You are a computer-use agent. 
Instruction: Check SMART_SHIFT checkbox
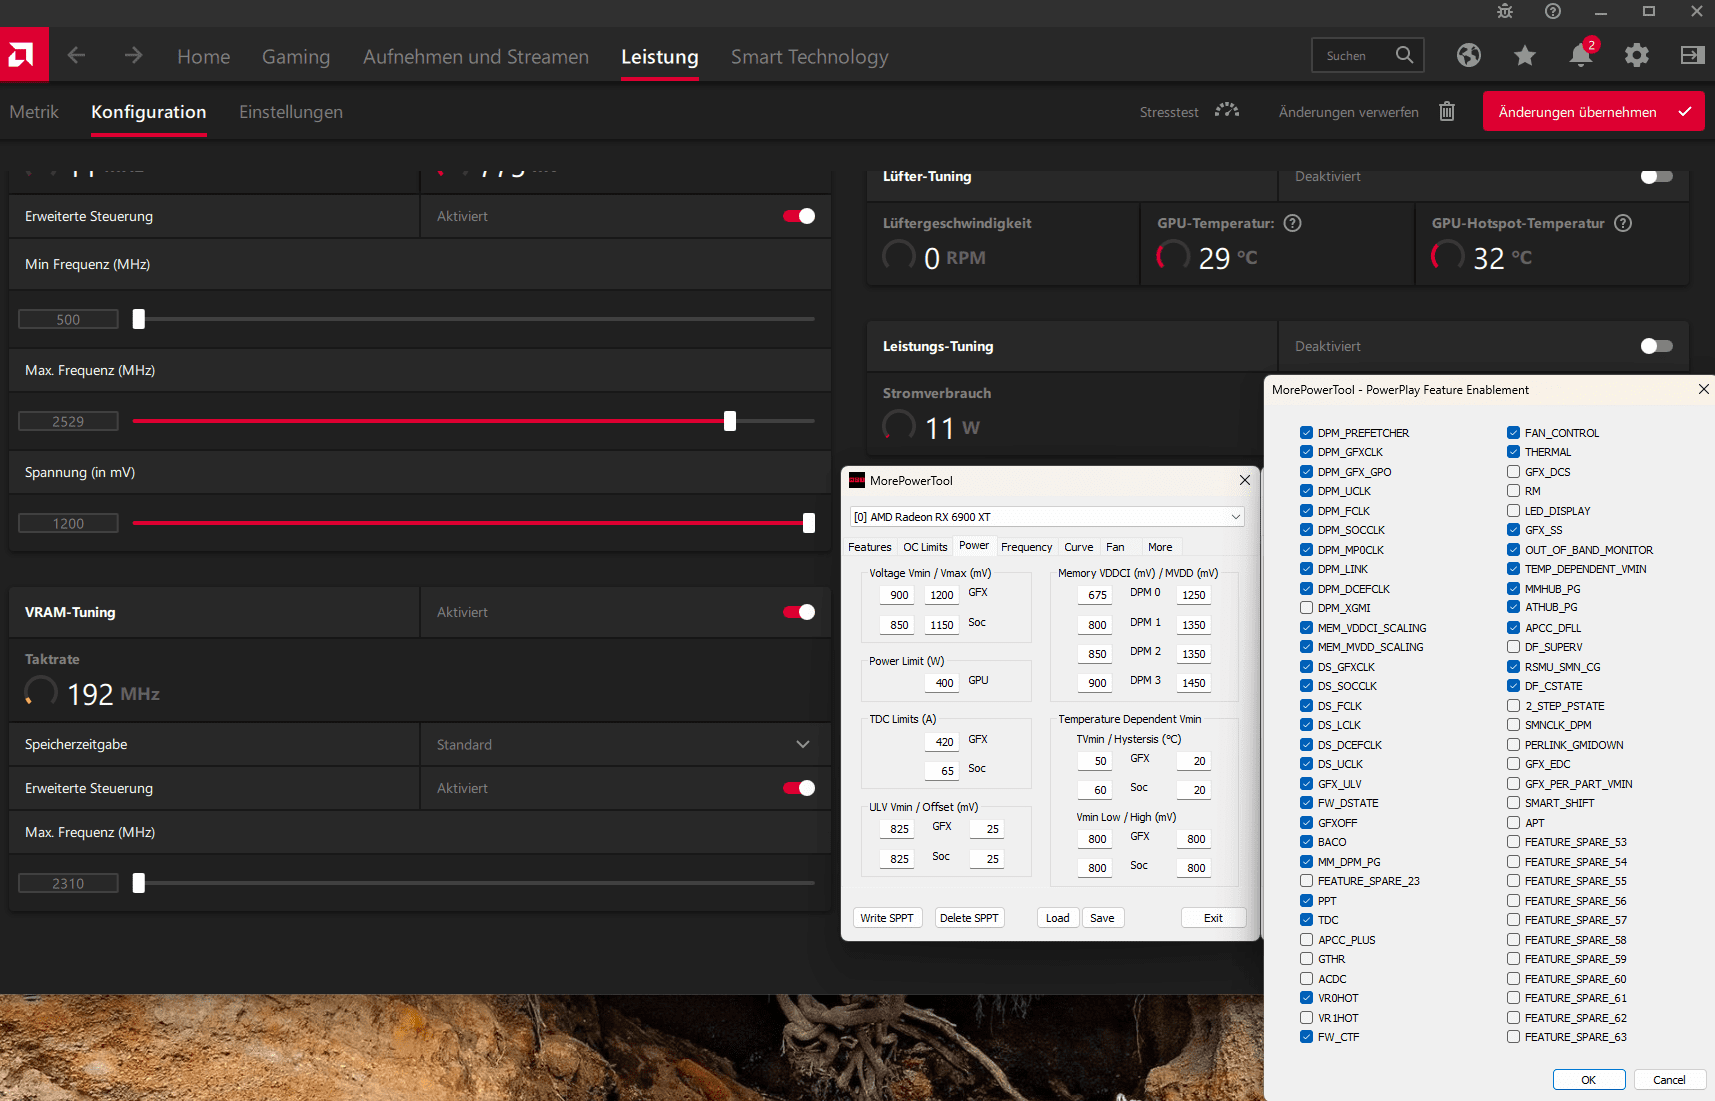coord(1513,803)
